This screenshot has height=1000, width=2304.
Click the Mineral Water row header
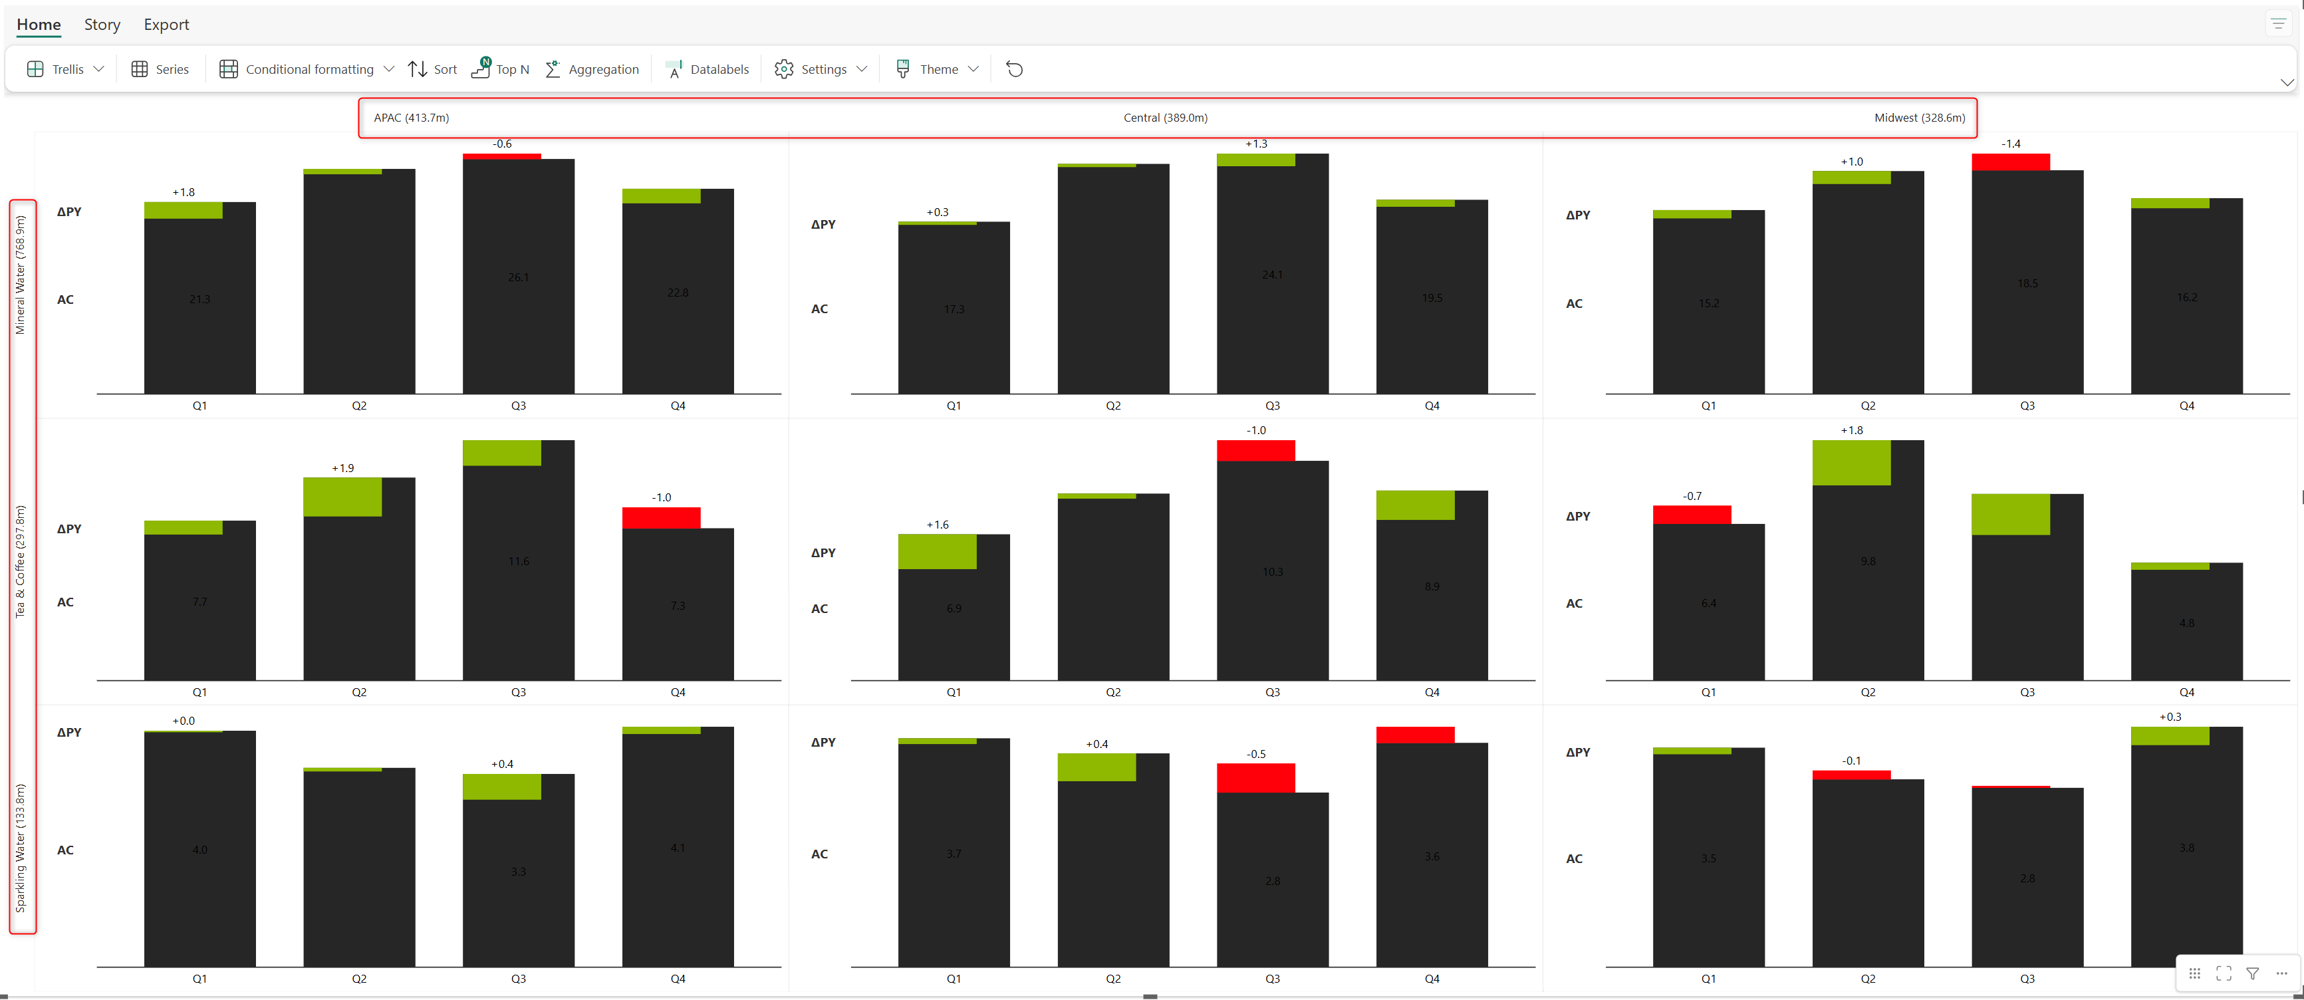21,275
